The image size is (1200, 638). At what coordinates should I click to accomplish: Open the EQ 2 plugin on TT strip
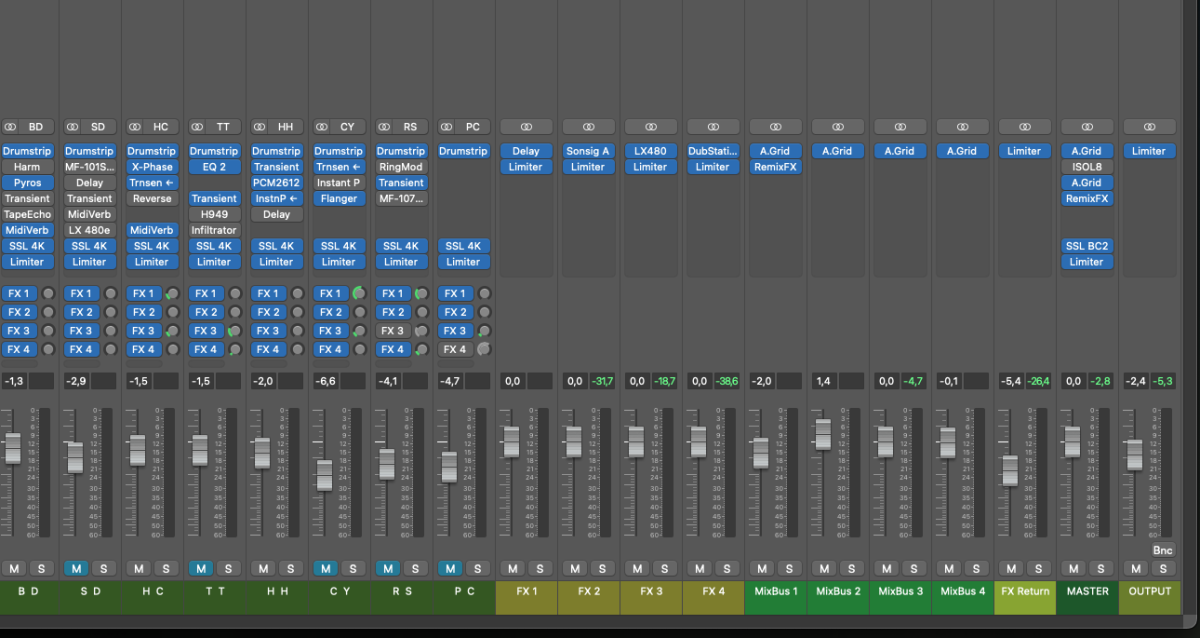214,167
